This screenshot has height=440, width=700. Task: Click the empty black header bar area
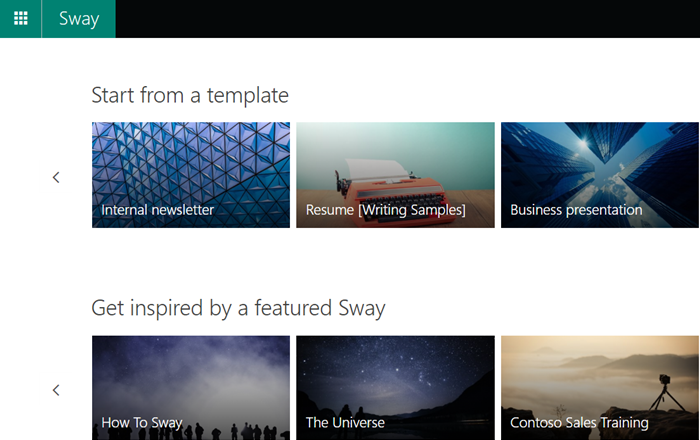[x=400, y=19]
